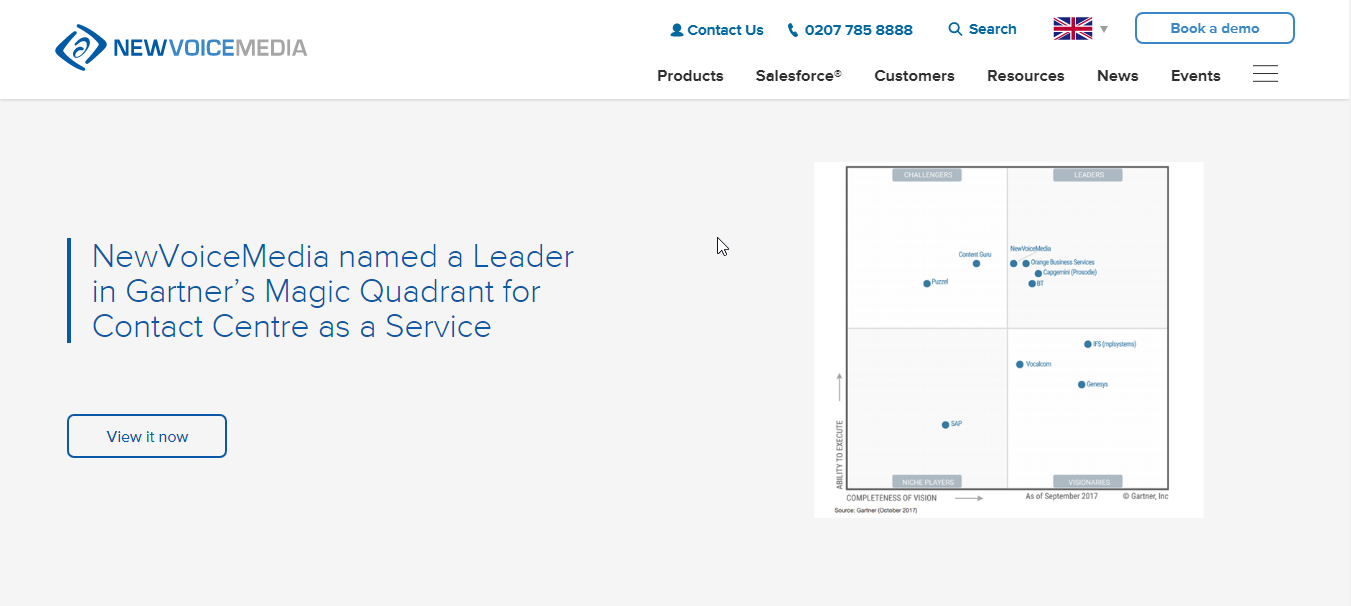Click the NewVoiceMedia logo
This screenshot has width=1351, height=606.
click(181, 47)
